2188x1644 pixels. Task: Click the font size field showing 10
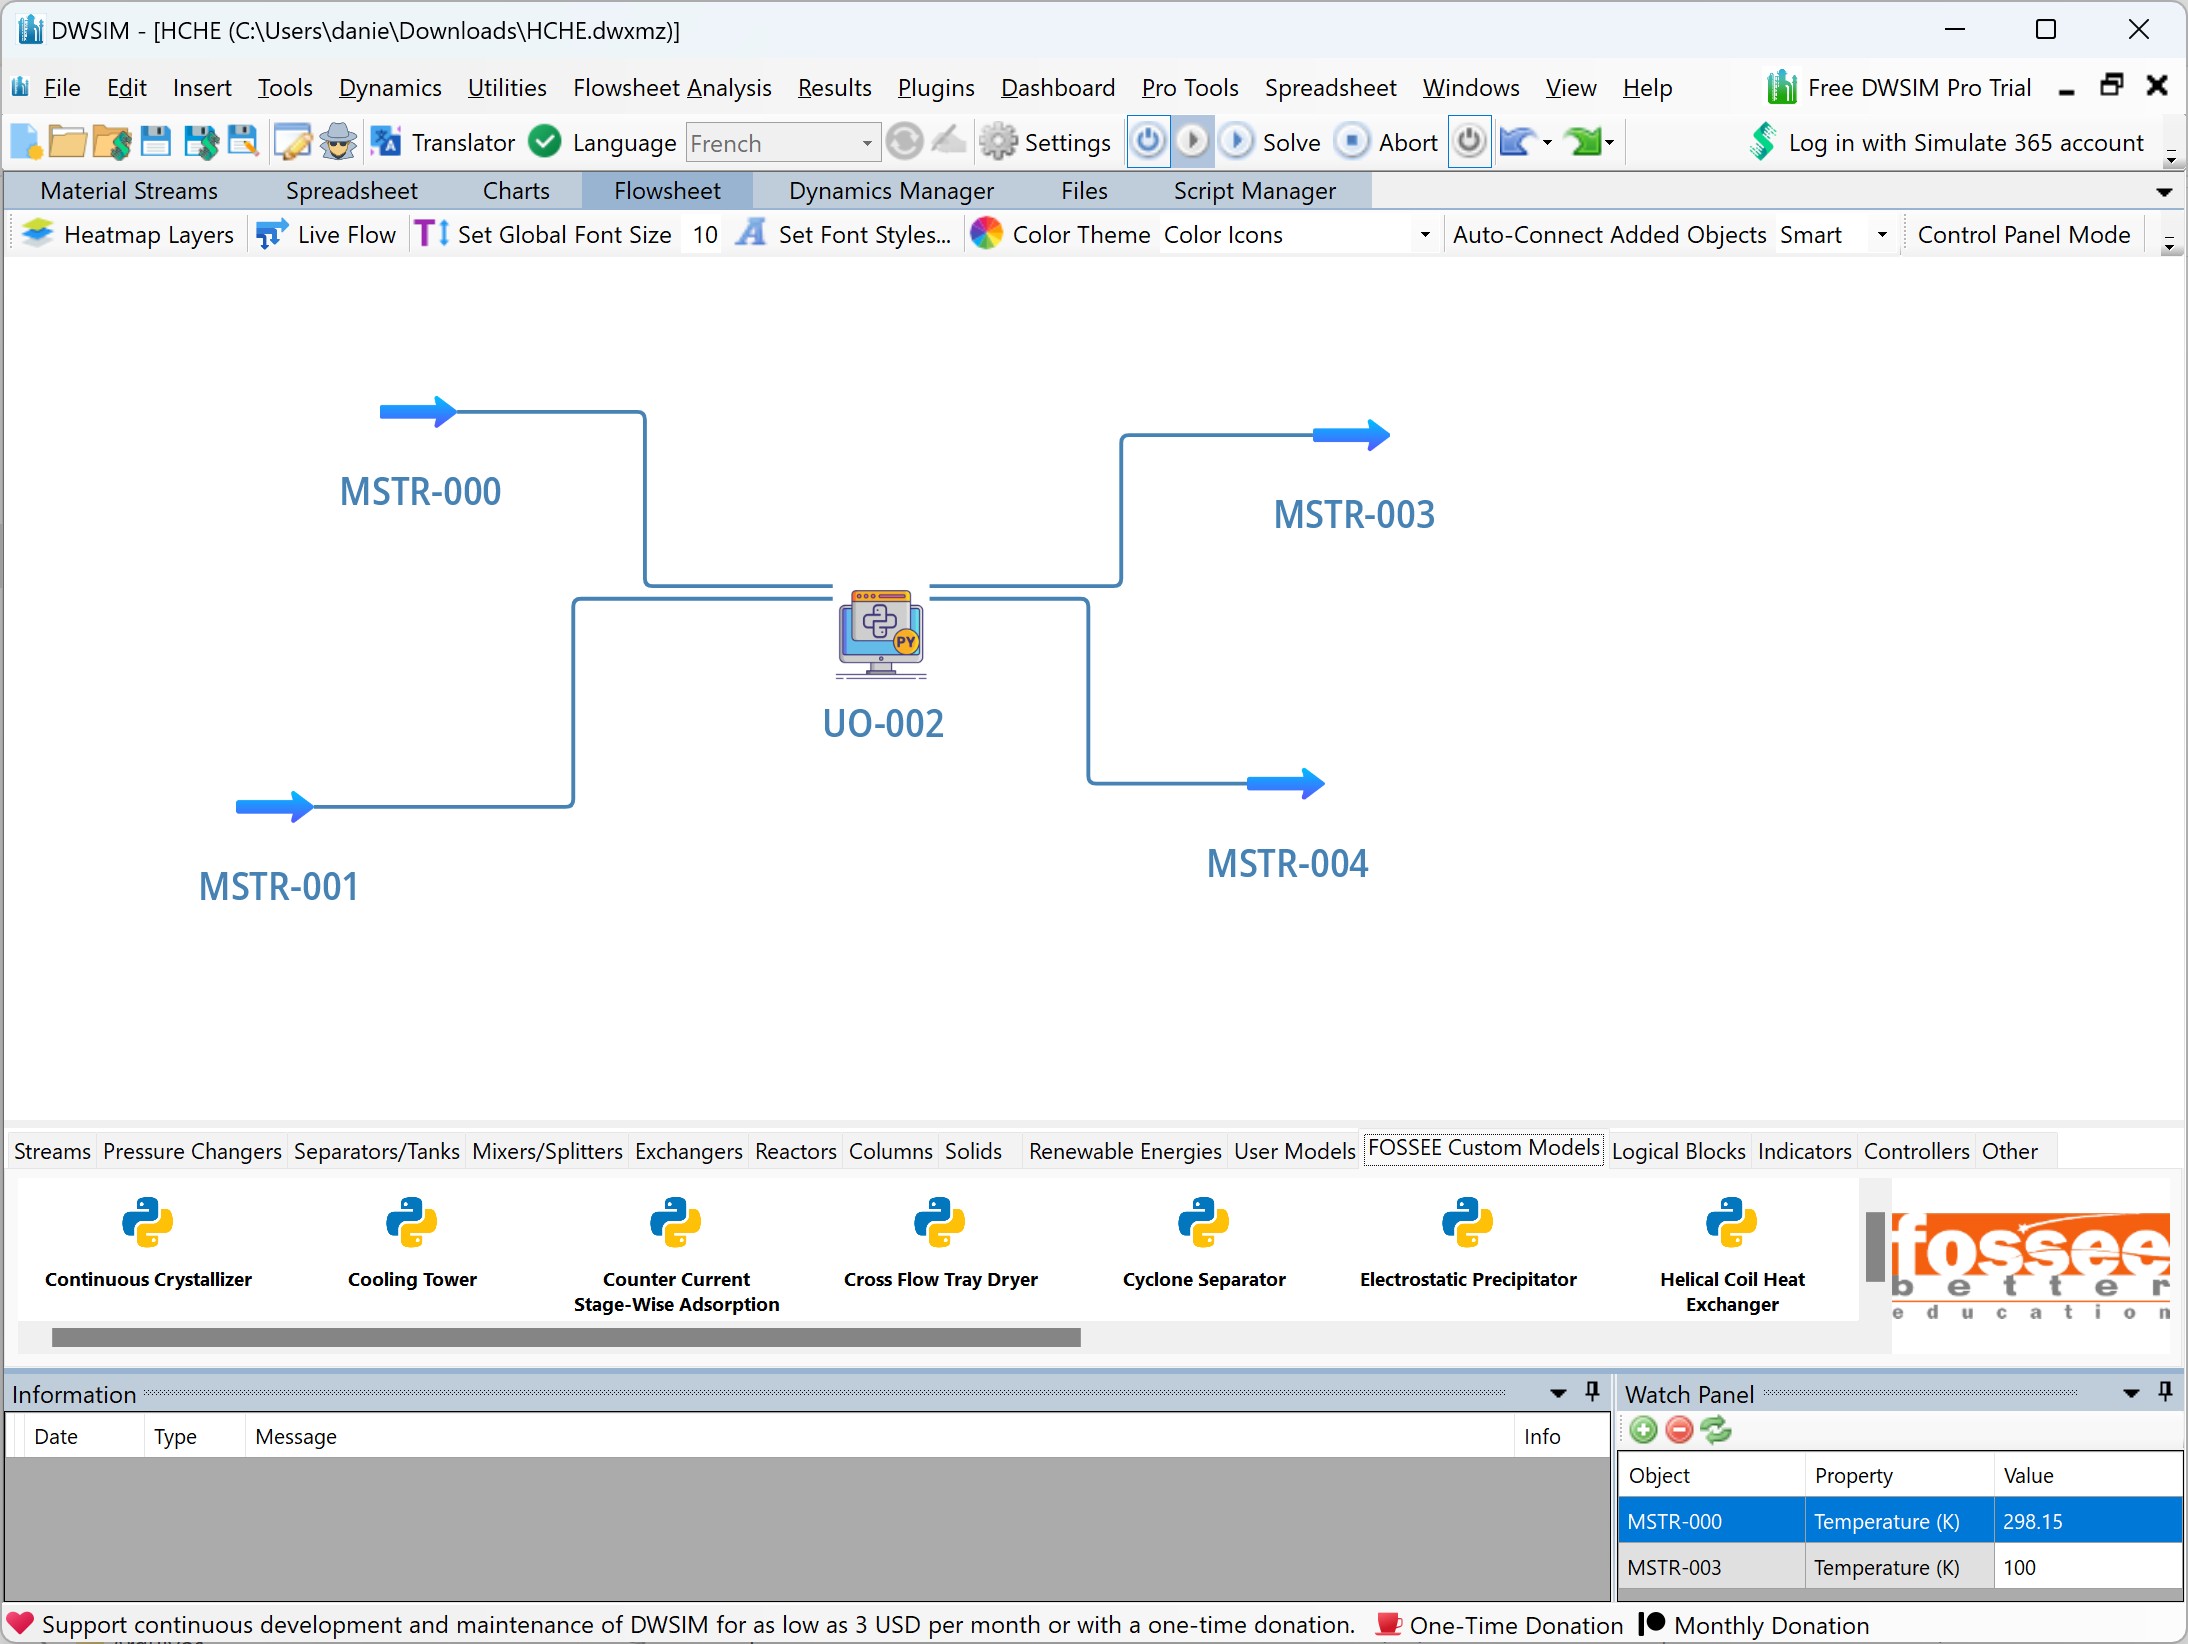(704, 234)
